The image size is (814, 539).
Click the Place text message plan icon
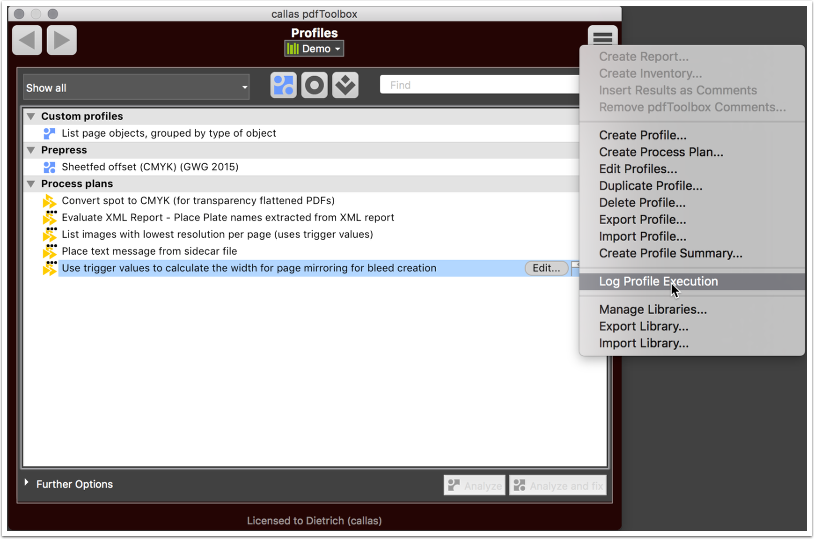tap(49, 251)
